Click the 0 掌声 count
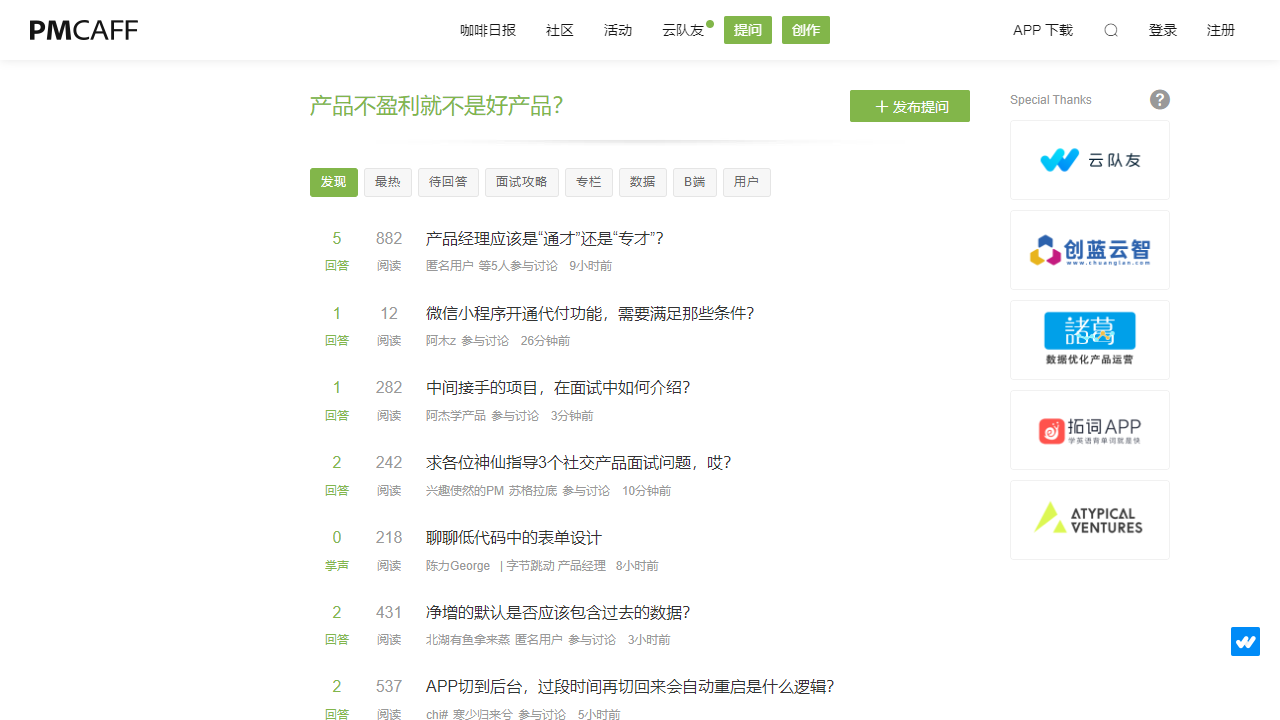This screenshot has height=720, width=1280. [337, 551]
